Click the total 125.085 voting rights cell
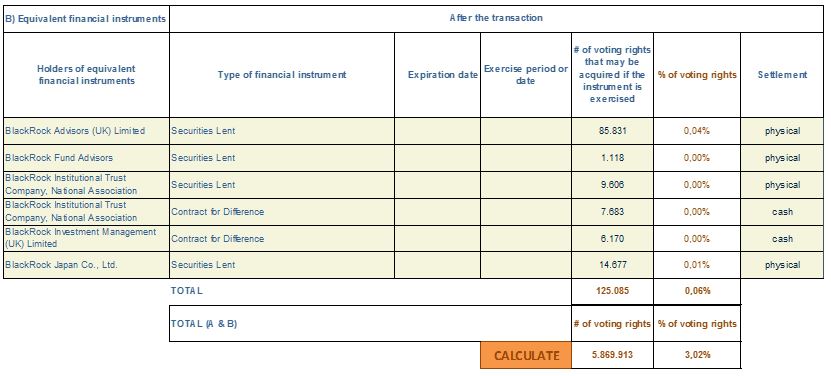Viewport: 831px width, 376px height. point(613,291)
